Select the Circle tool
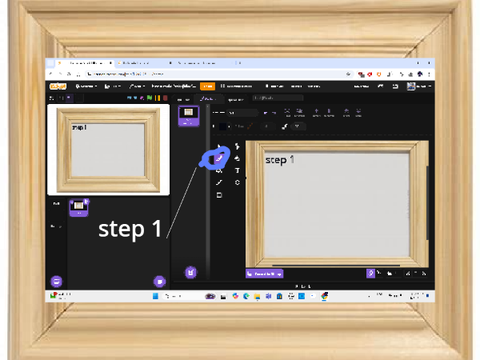Image resolution: width=480 pixels, height=360 pixels. (237, 183)
